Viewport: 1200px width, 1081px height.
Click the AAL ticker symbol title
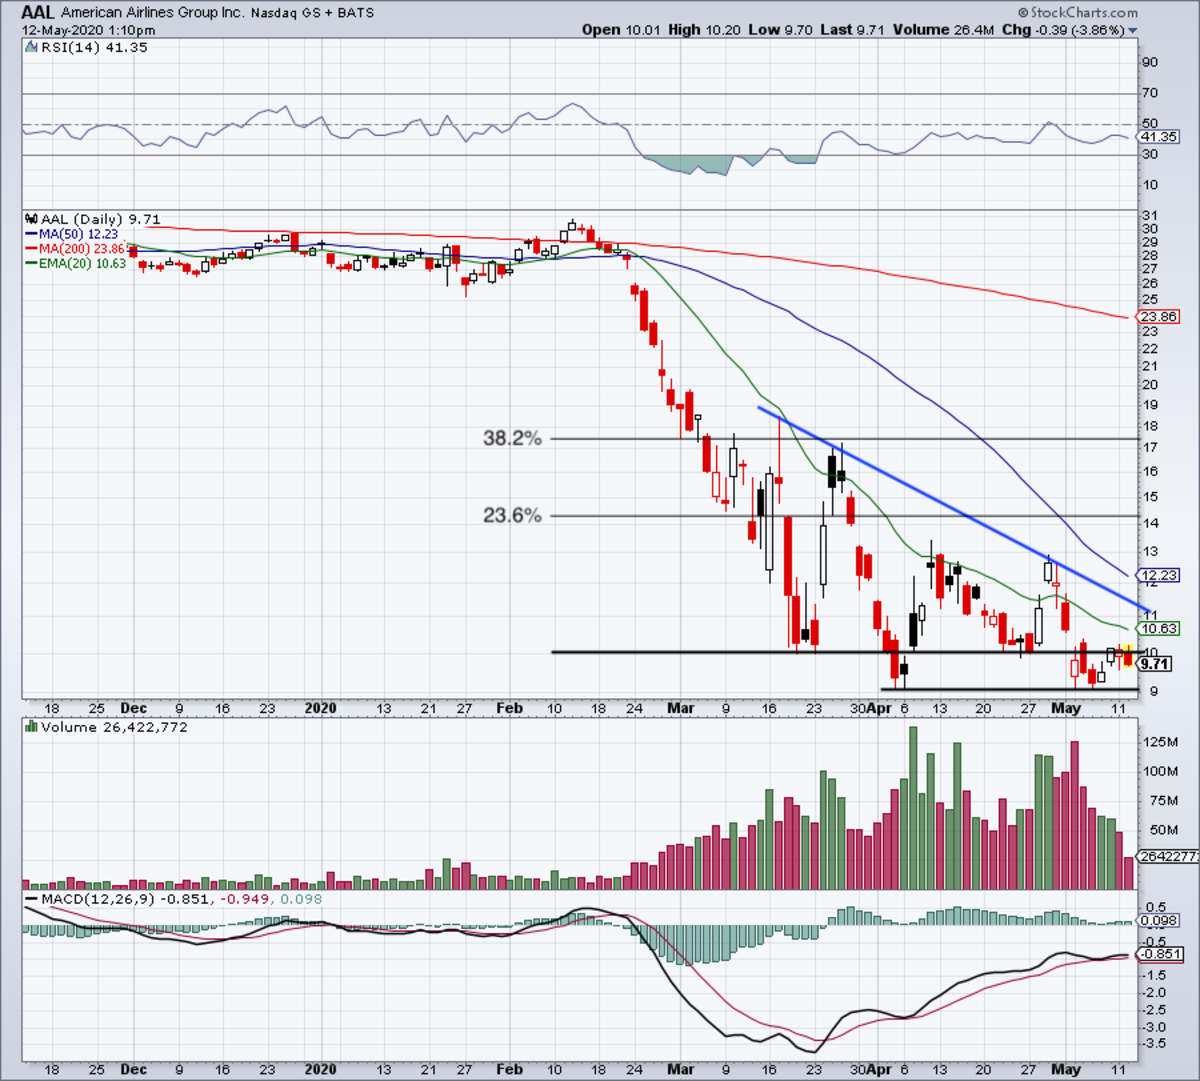38,13
